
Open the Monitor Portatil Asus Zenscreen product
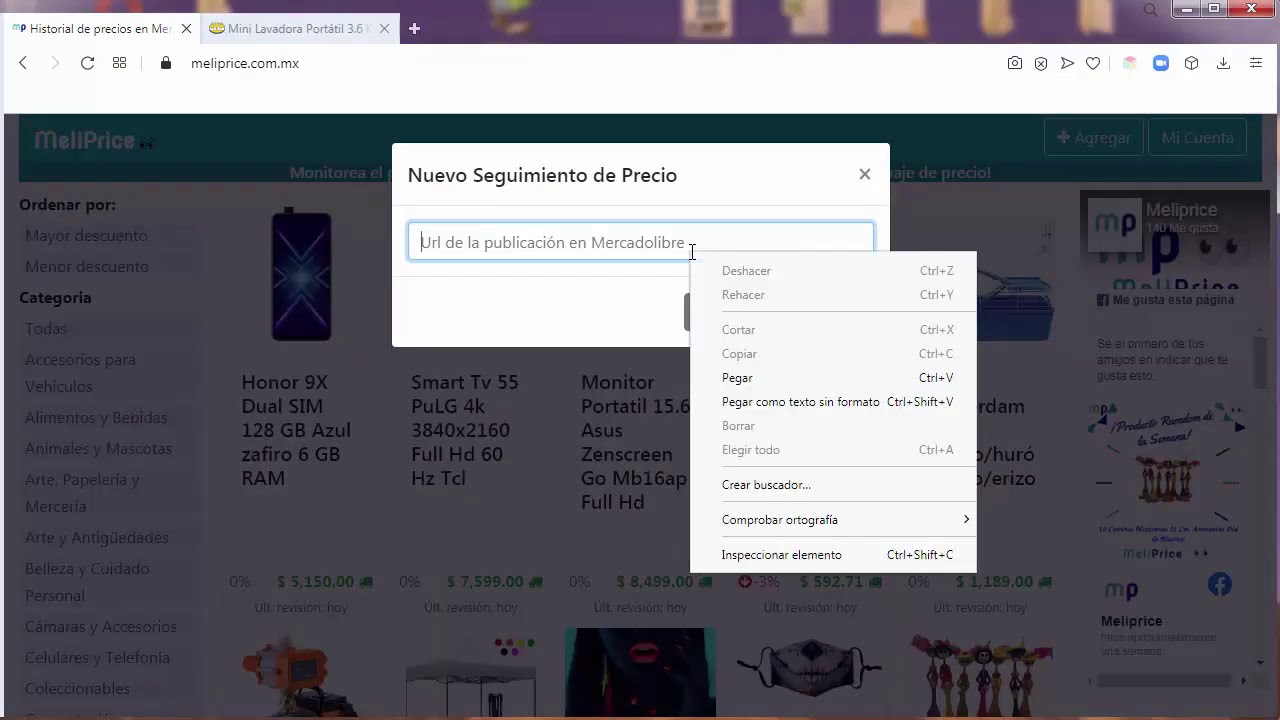tap(635, 442)
